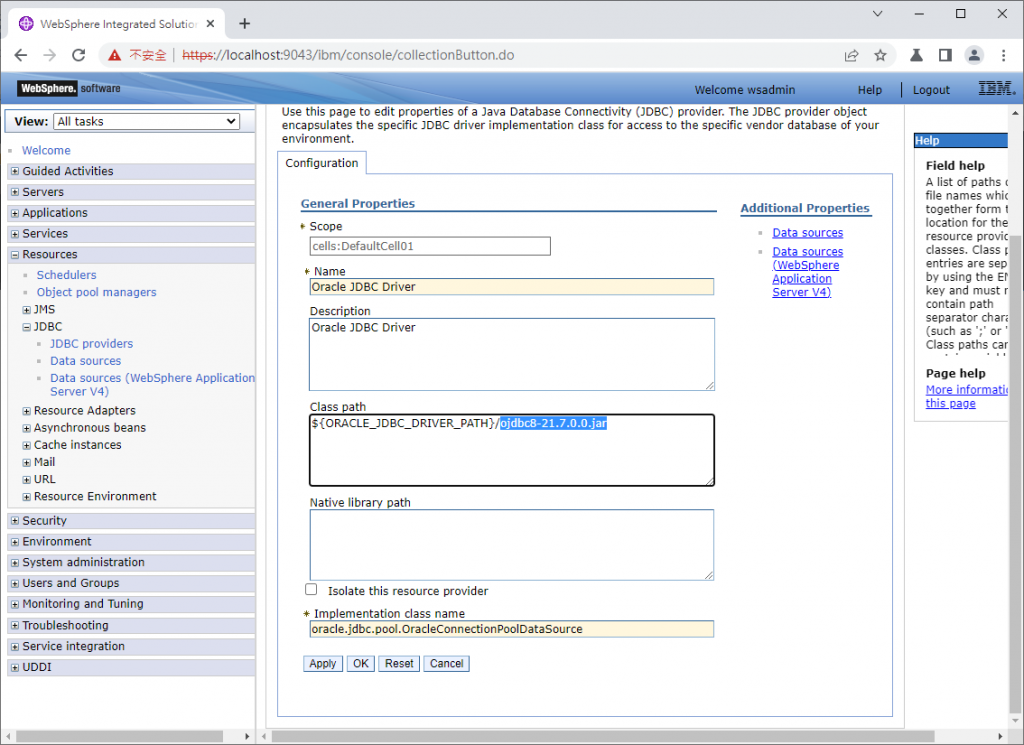Go forward to the next browser page
The height and width of the screenshot is (745, 1024).
[x=50, y=55]
